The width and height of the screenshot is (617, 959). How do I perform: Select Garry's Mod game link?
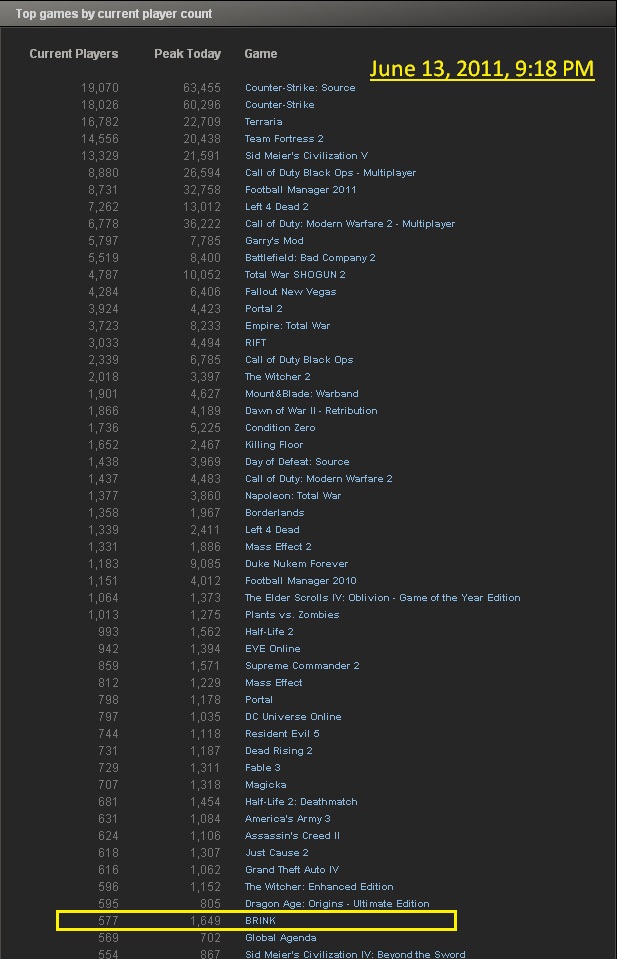(x=274, y=241)
